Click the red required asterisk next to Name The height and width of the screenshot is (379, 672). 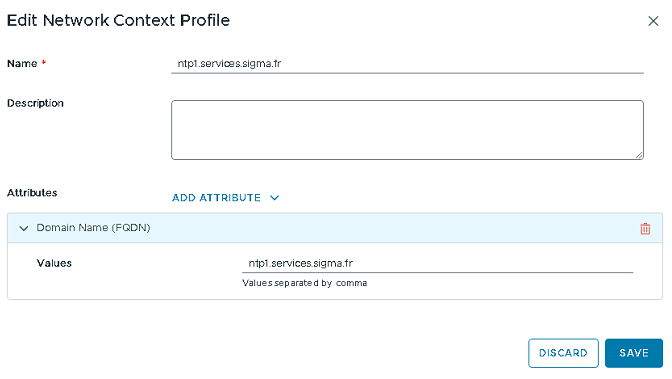(x=44, y=63)
